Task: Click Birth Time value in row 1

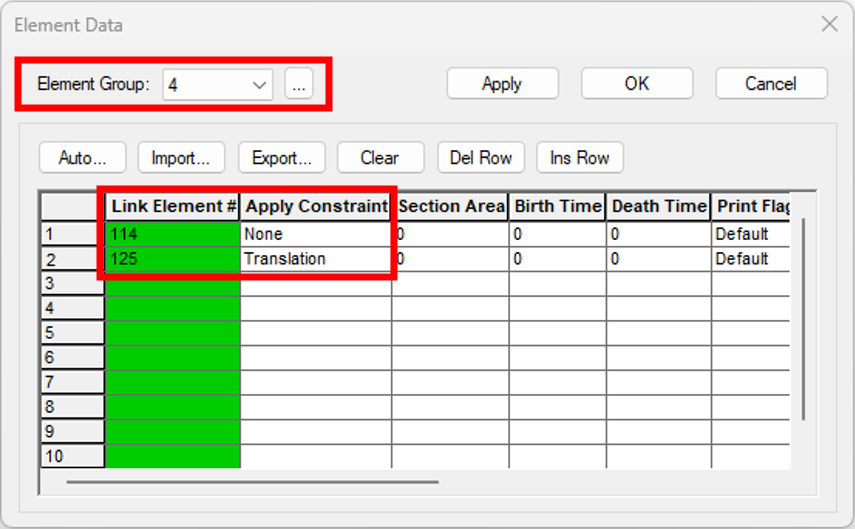Action: click(557, 234)
